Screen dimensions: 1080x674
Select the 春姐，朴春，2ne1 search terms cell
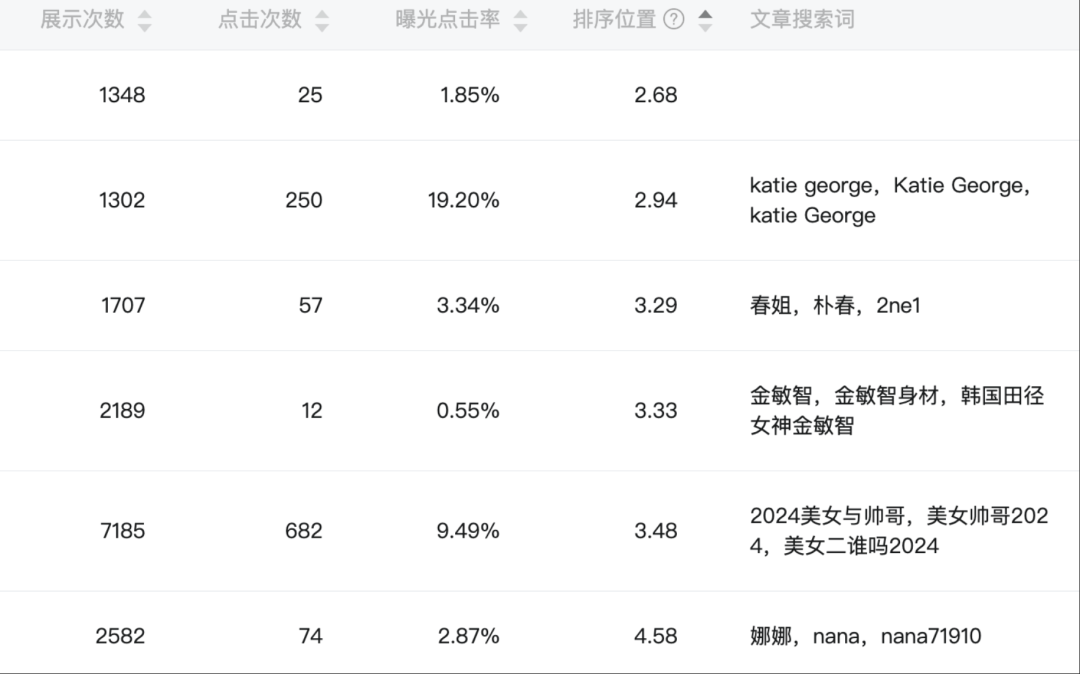835,305
